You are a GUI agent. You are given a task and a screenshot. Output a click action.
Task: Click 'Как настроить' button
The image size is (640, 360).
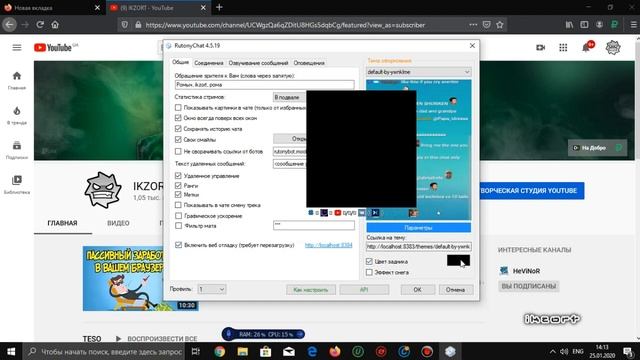tap(311, 289)
